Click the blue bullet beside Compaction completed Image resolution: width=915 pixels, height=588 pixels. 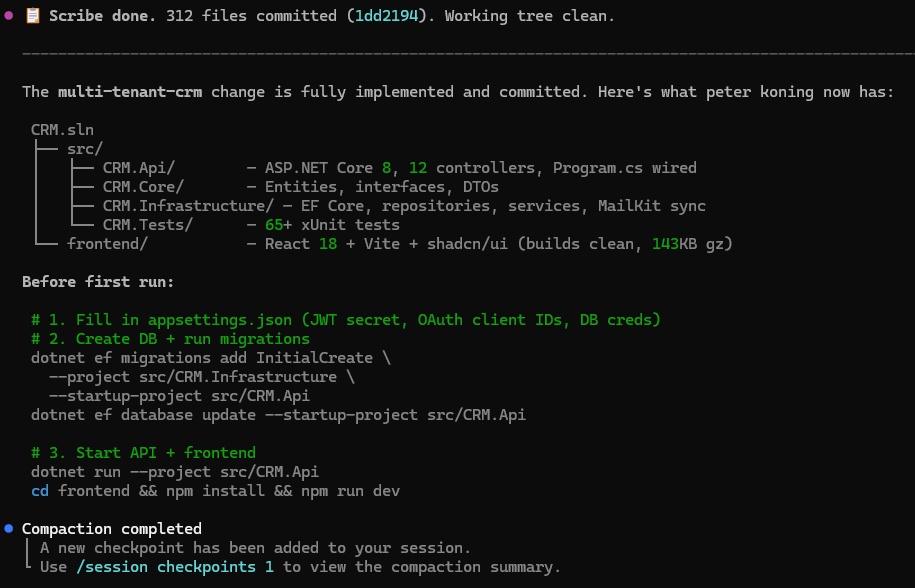(9, 528)
